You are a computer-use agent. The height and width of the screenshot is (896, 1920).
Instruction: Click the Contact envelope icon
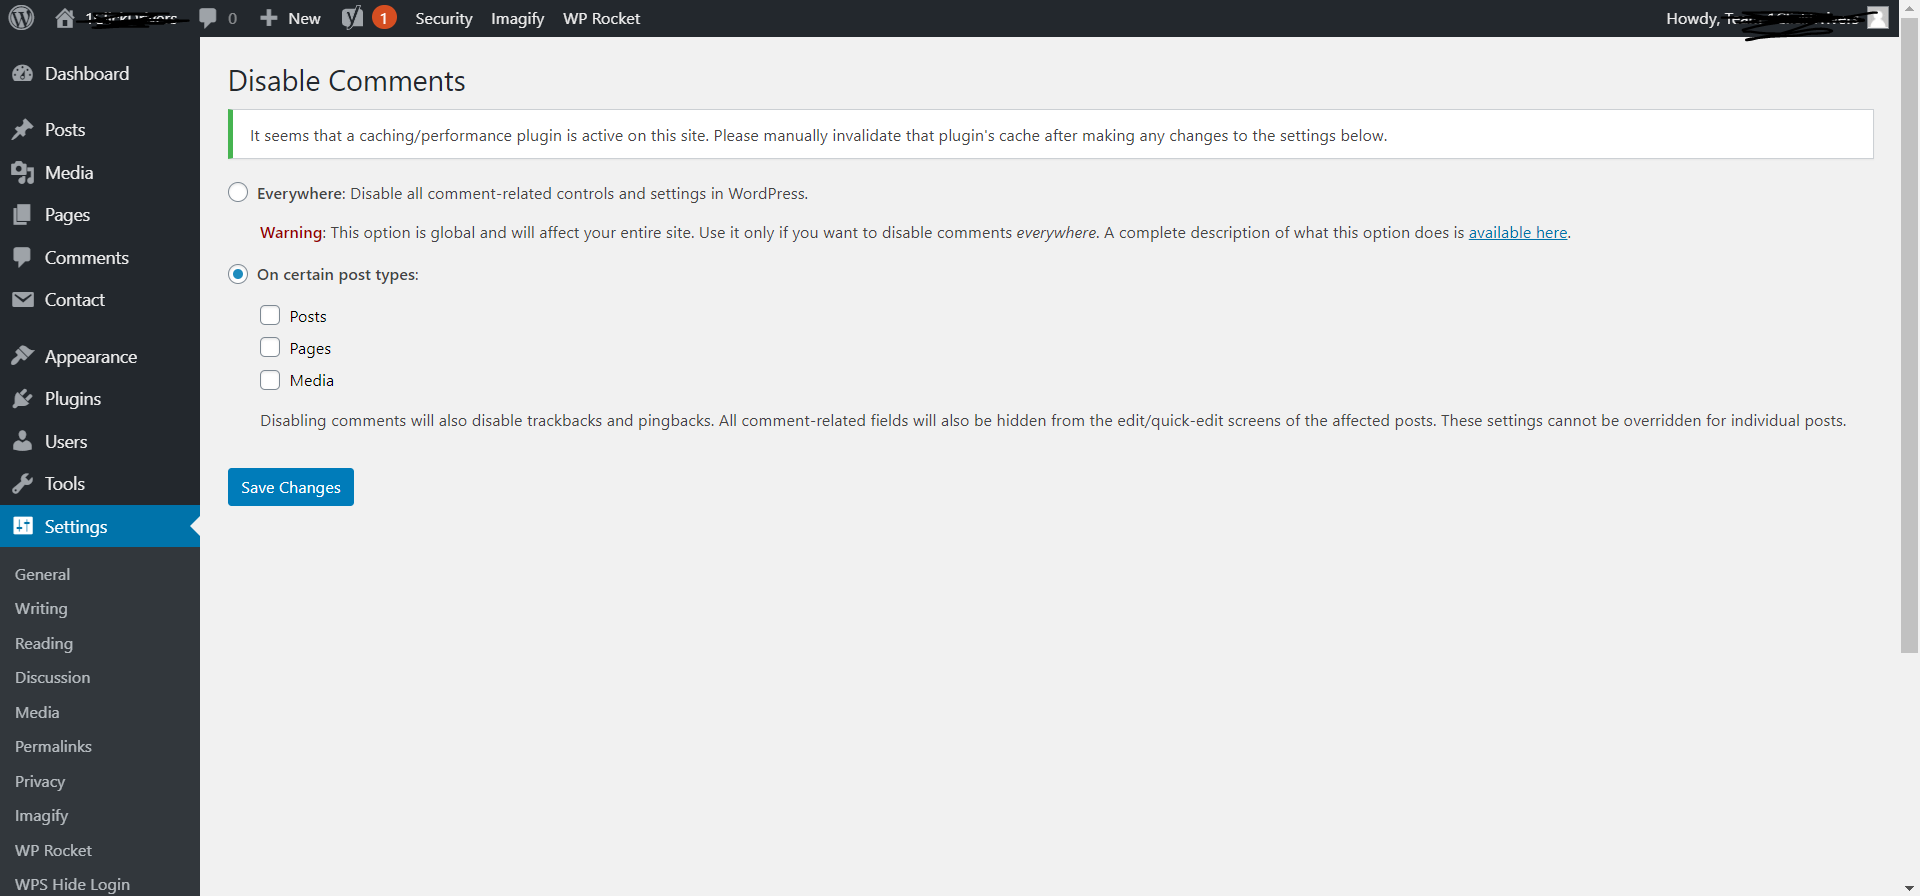click(x=22, y=300)
